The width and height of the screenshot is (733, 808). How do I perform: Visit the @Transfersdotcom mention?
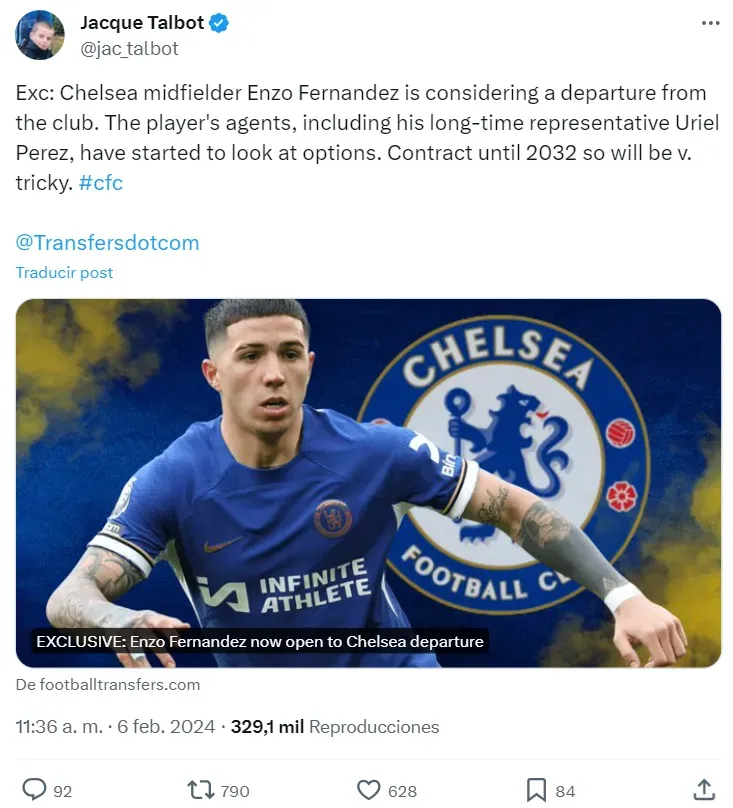click(107, 242)
